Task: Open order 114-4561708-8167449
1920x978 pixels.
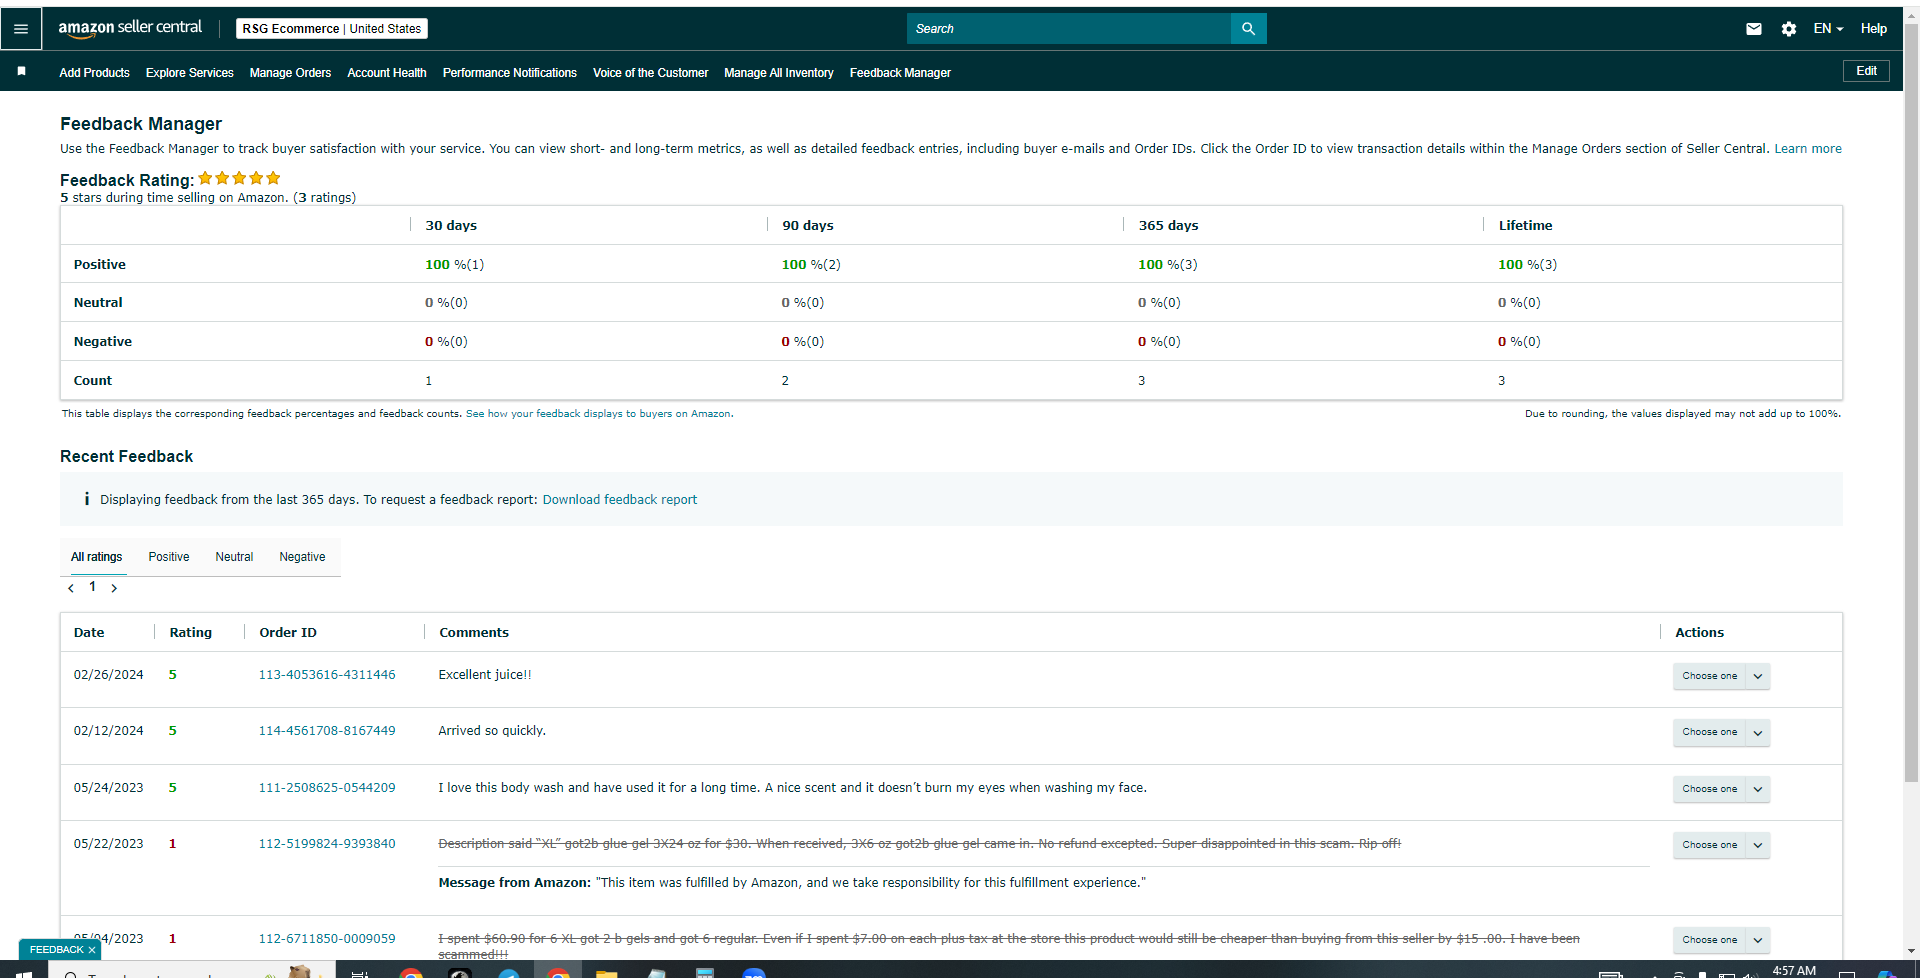Action: pos(327,731)
